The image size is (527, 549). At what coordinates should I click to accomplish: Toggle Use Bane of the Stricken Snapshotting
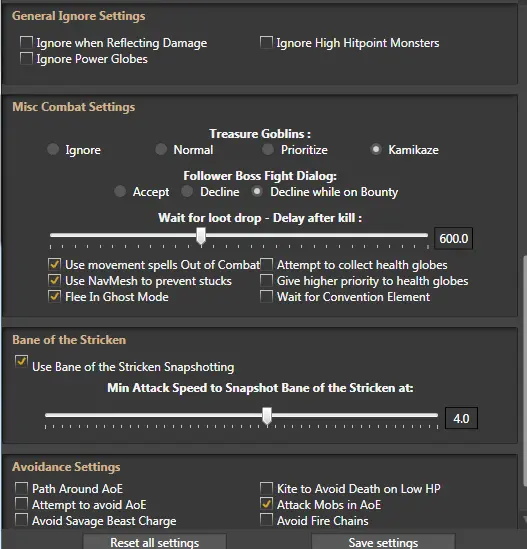click(22, 361)
